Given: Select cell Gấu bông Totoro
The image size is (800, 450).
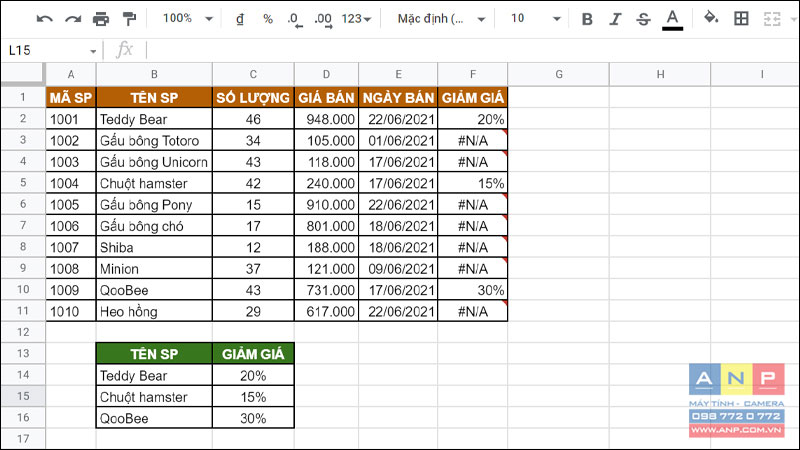Looking at the screenshot, I should (x=154, y=140).
